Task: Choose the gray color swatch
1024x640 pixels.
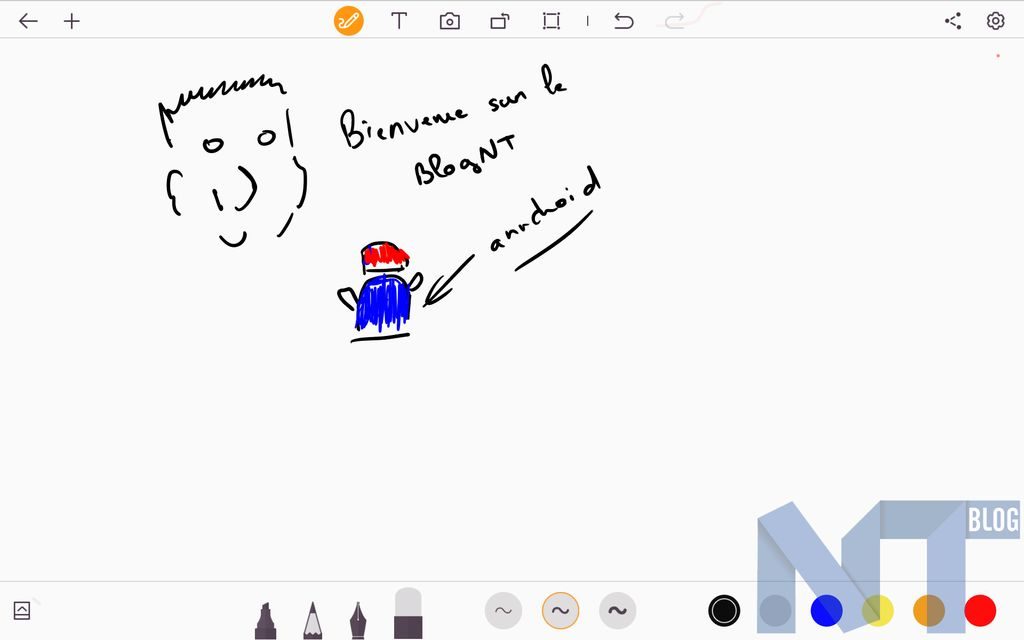Action: 775,611
